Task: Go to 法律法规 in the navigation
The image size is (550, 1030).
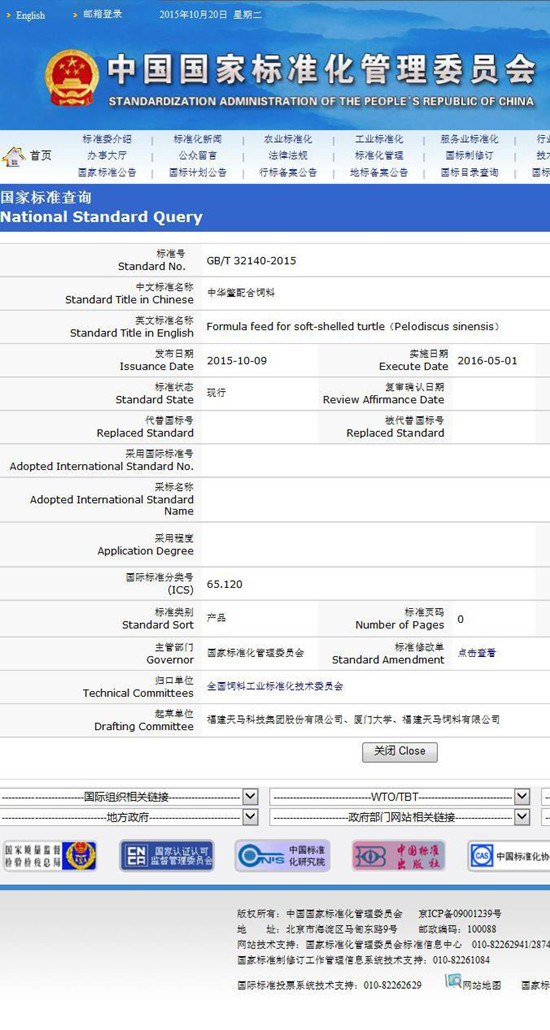Action: click(x=288, y=156)
